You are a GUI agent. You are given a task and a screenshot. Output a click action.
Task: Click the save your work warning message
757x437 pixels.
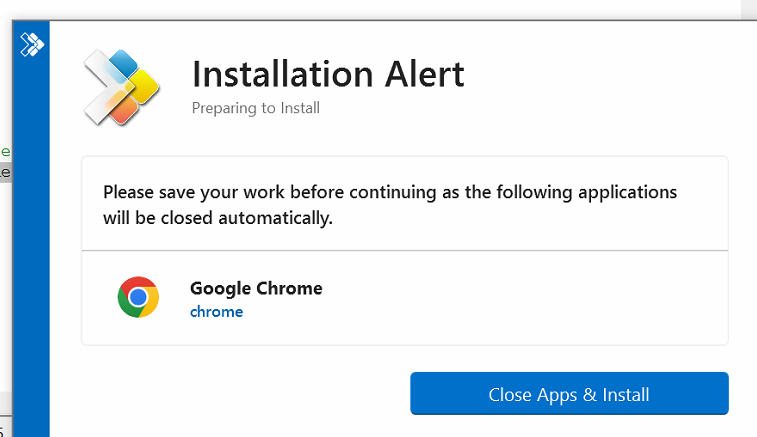(x=390, y=205)
